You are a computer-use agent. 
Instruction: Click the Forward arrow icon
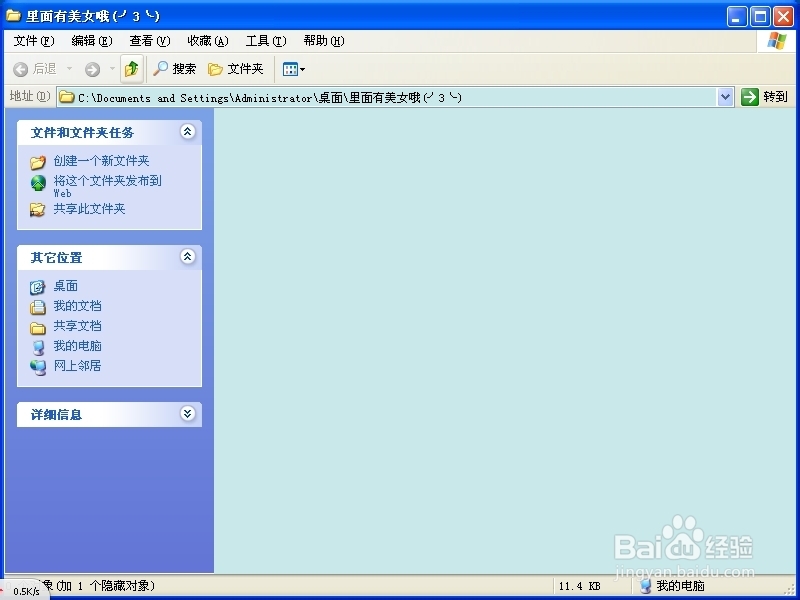pyautogui.click(x=92, y=69)
